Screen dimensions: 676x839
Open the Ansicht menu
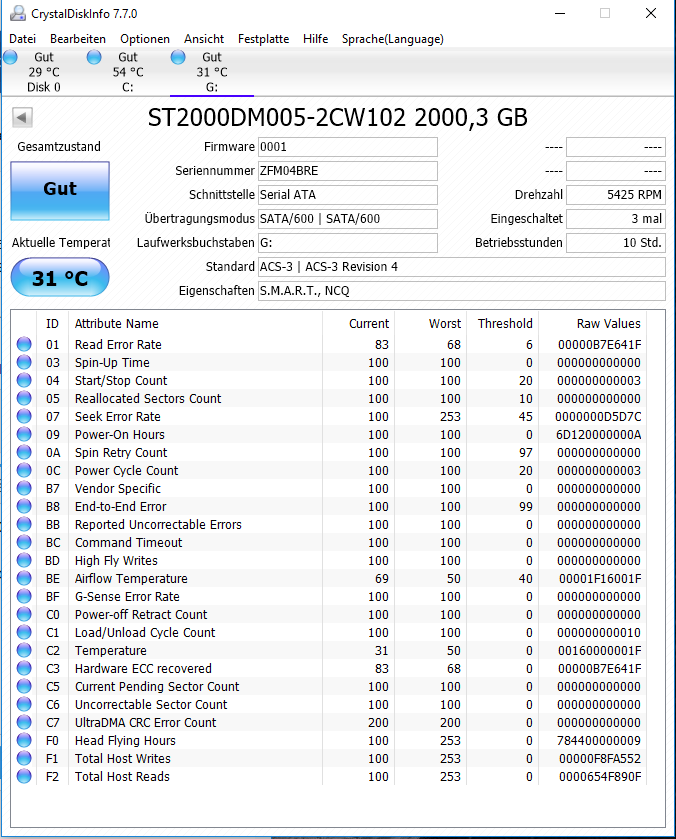(204, 39)
